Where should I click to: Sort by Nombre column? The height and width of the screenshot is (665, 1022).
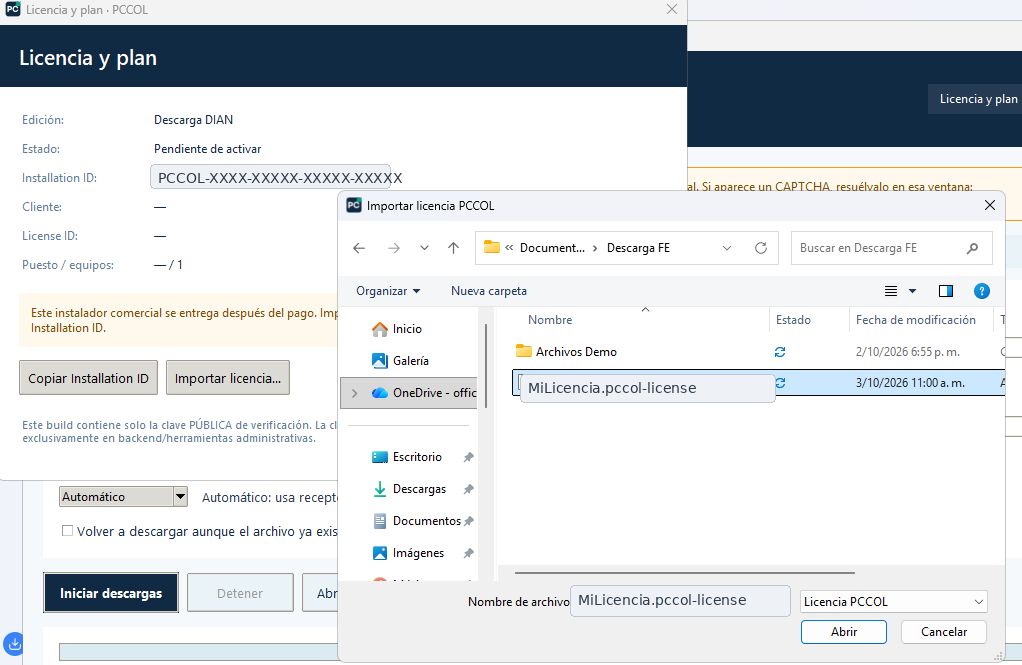[550, 320]
